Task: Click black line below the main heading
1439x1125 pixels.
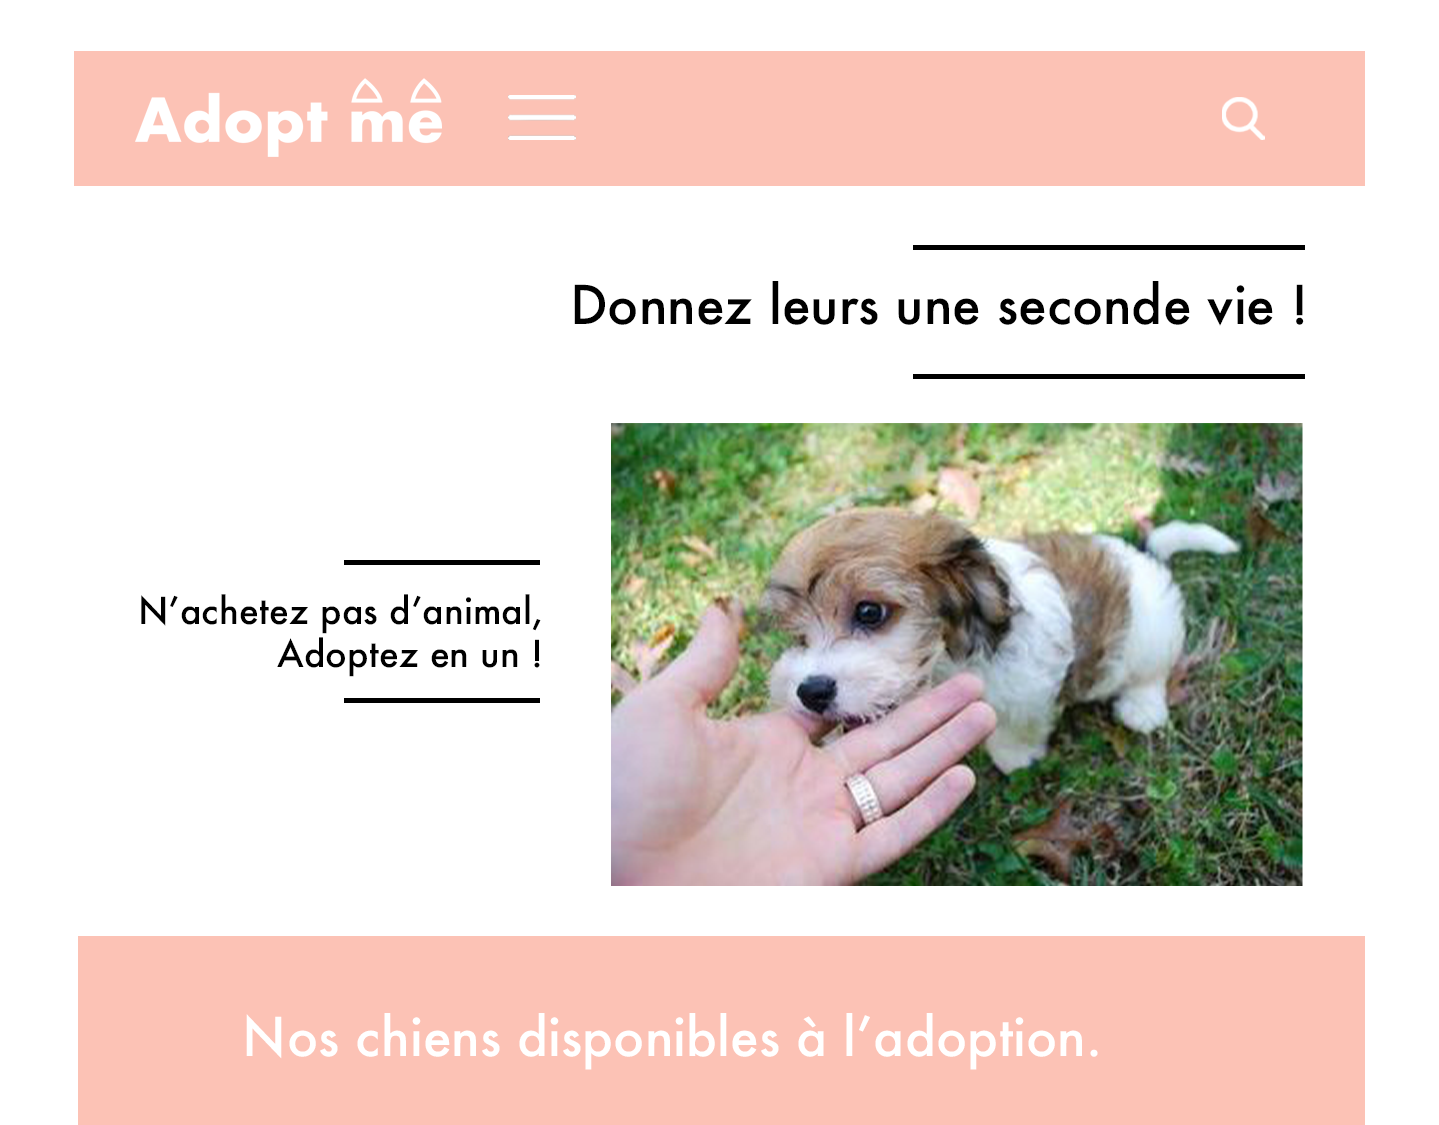Action: click(x=1109, y=376)
